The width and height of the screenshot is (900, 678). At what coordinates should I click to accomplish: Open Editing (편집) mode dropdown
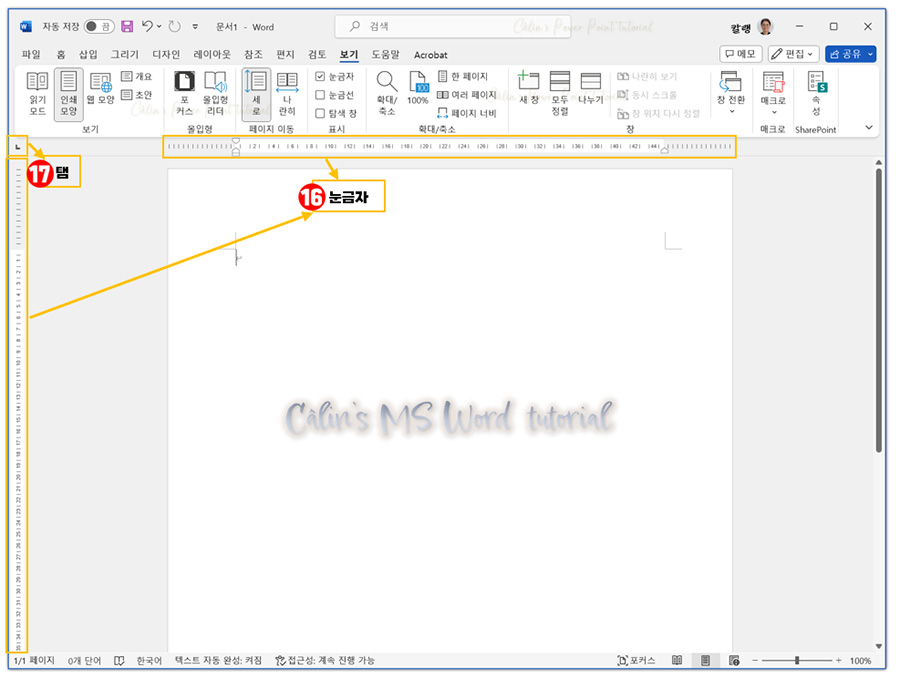pos(793,54)
